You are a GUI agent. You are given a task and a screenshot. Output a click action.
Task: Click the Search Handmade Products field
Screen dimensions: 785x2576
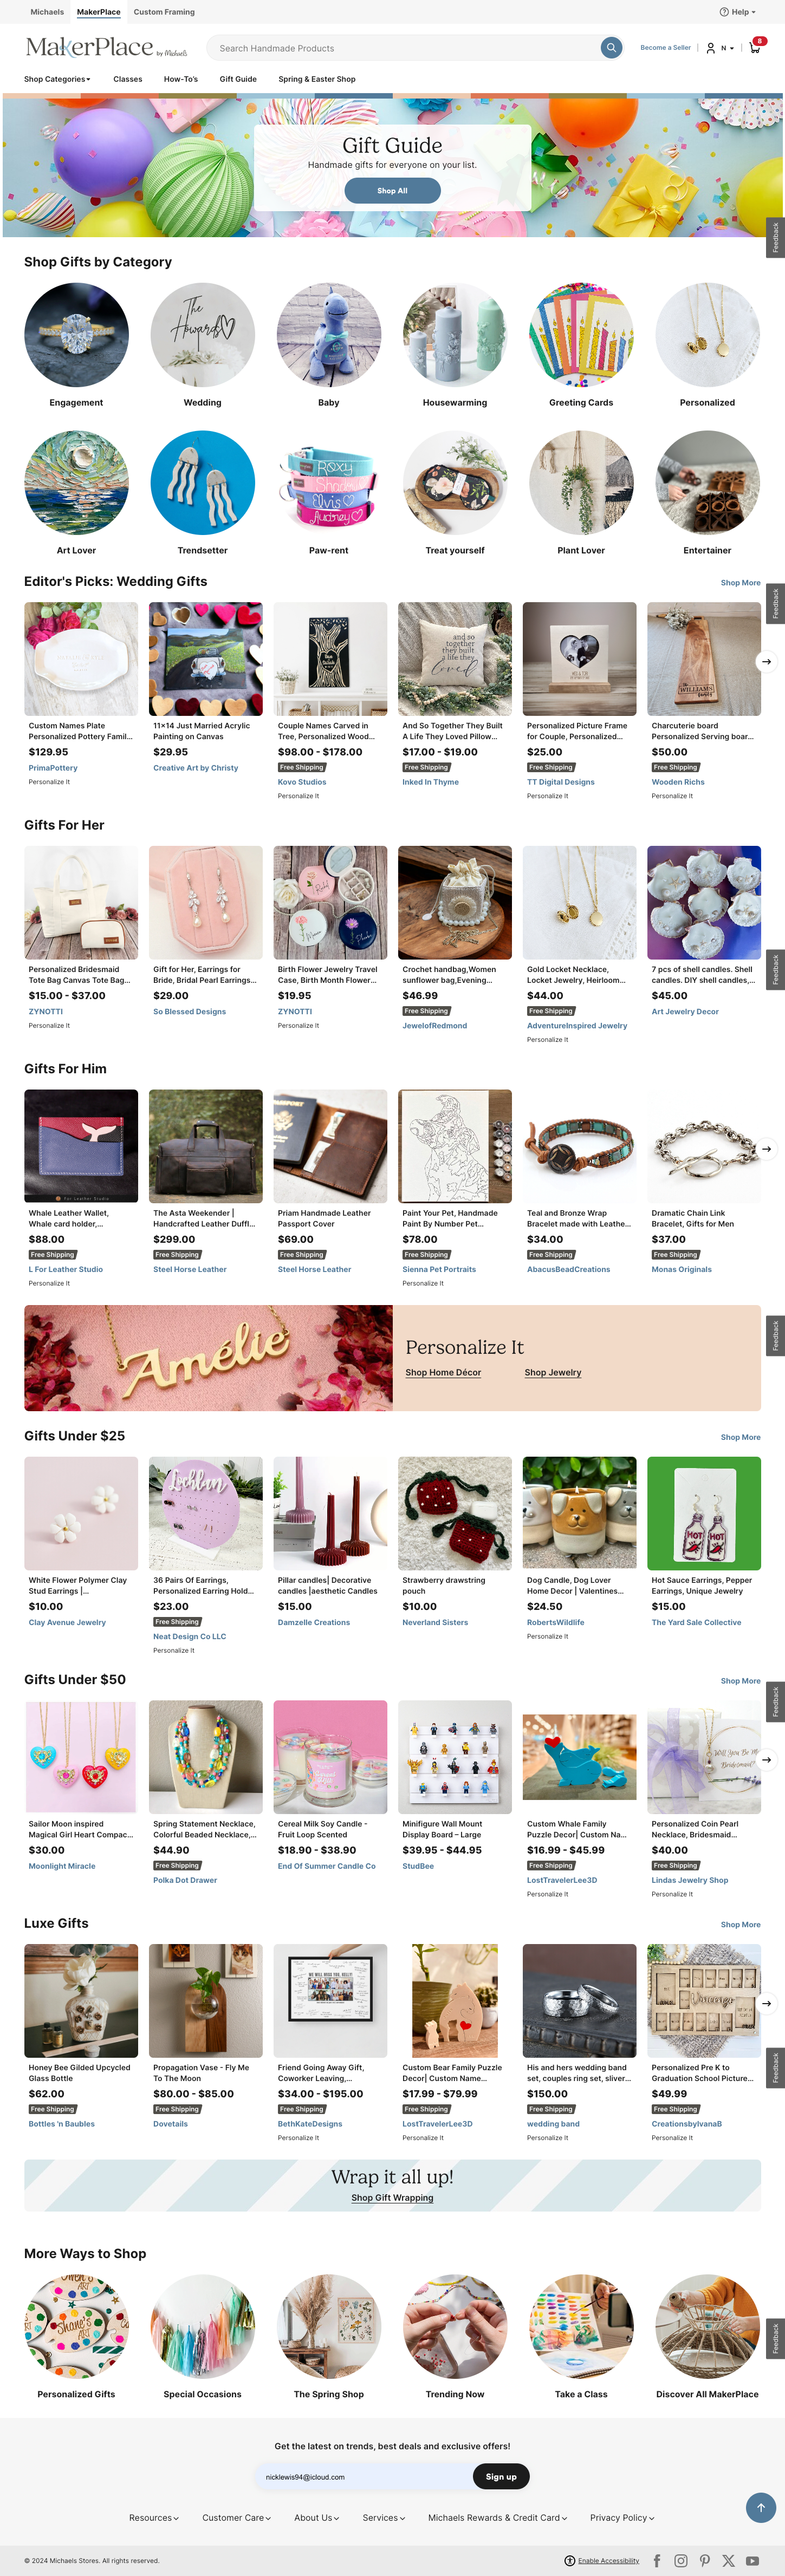point(405,48)
